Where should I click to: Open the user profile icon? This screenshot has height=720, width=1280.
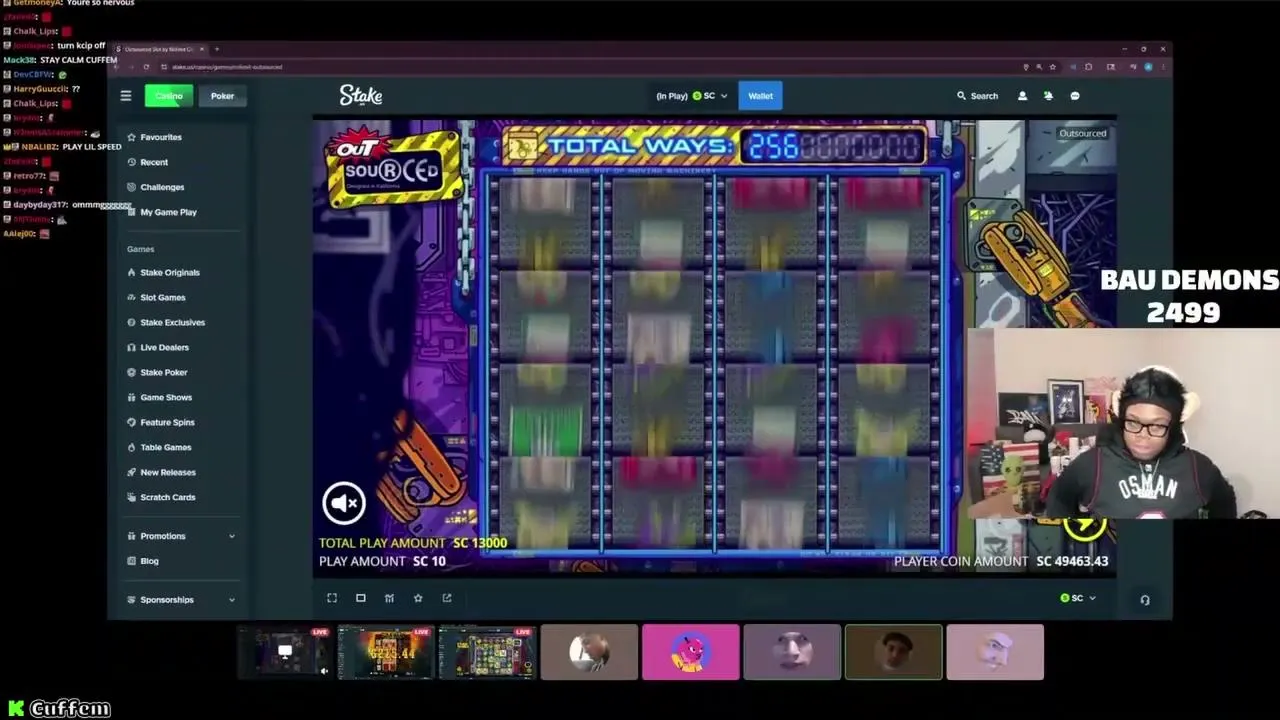click(1022, 96)
